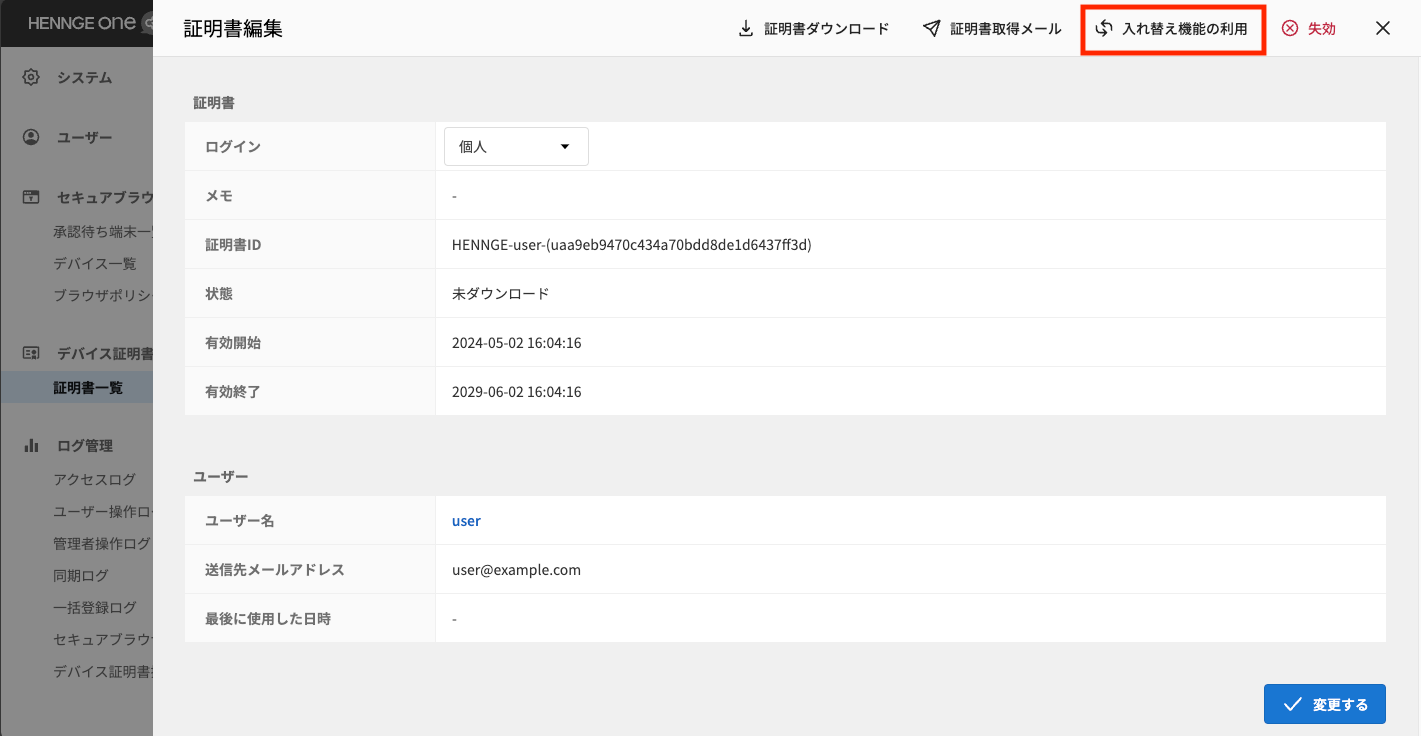Click the checkmark icon on 変更する button

point(1292,704)
